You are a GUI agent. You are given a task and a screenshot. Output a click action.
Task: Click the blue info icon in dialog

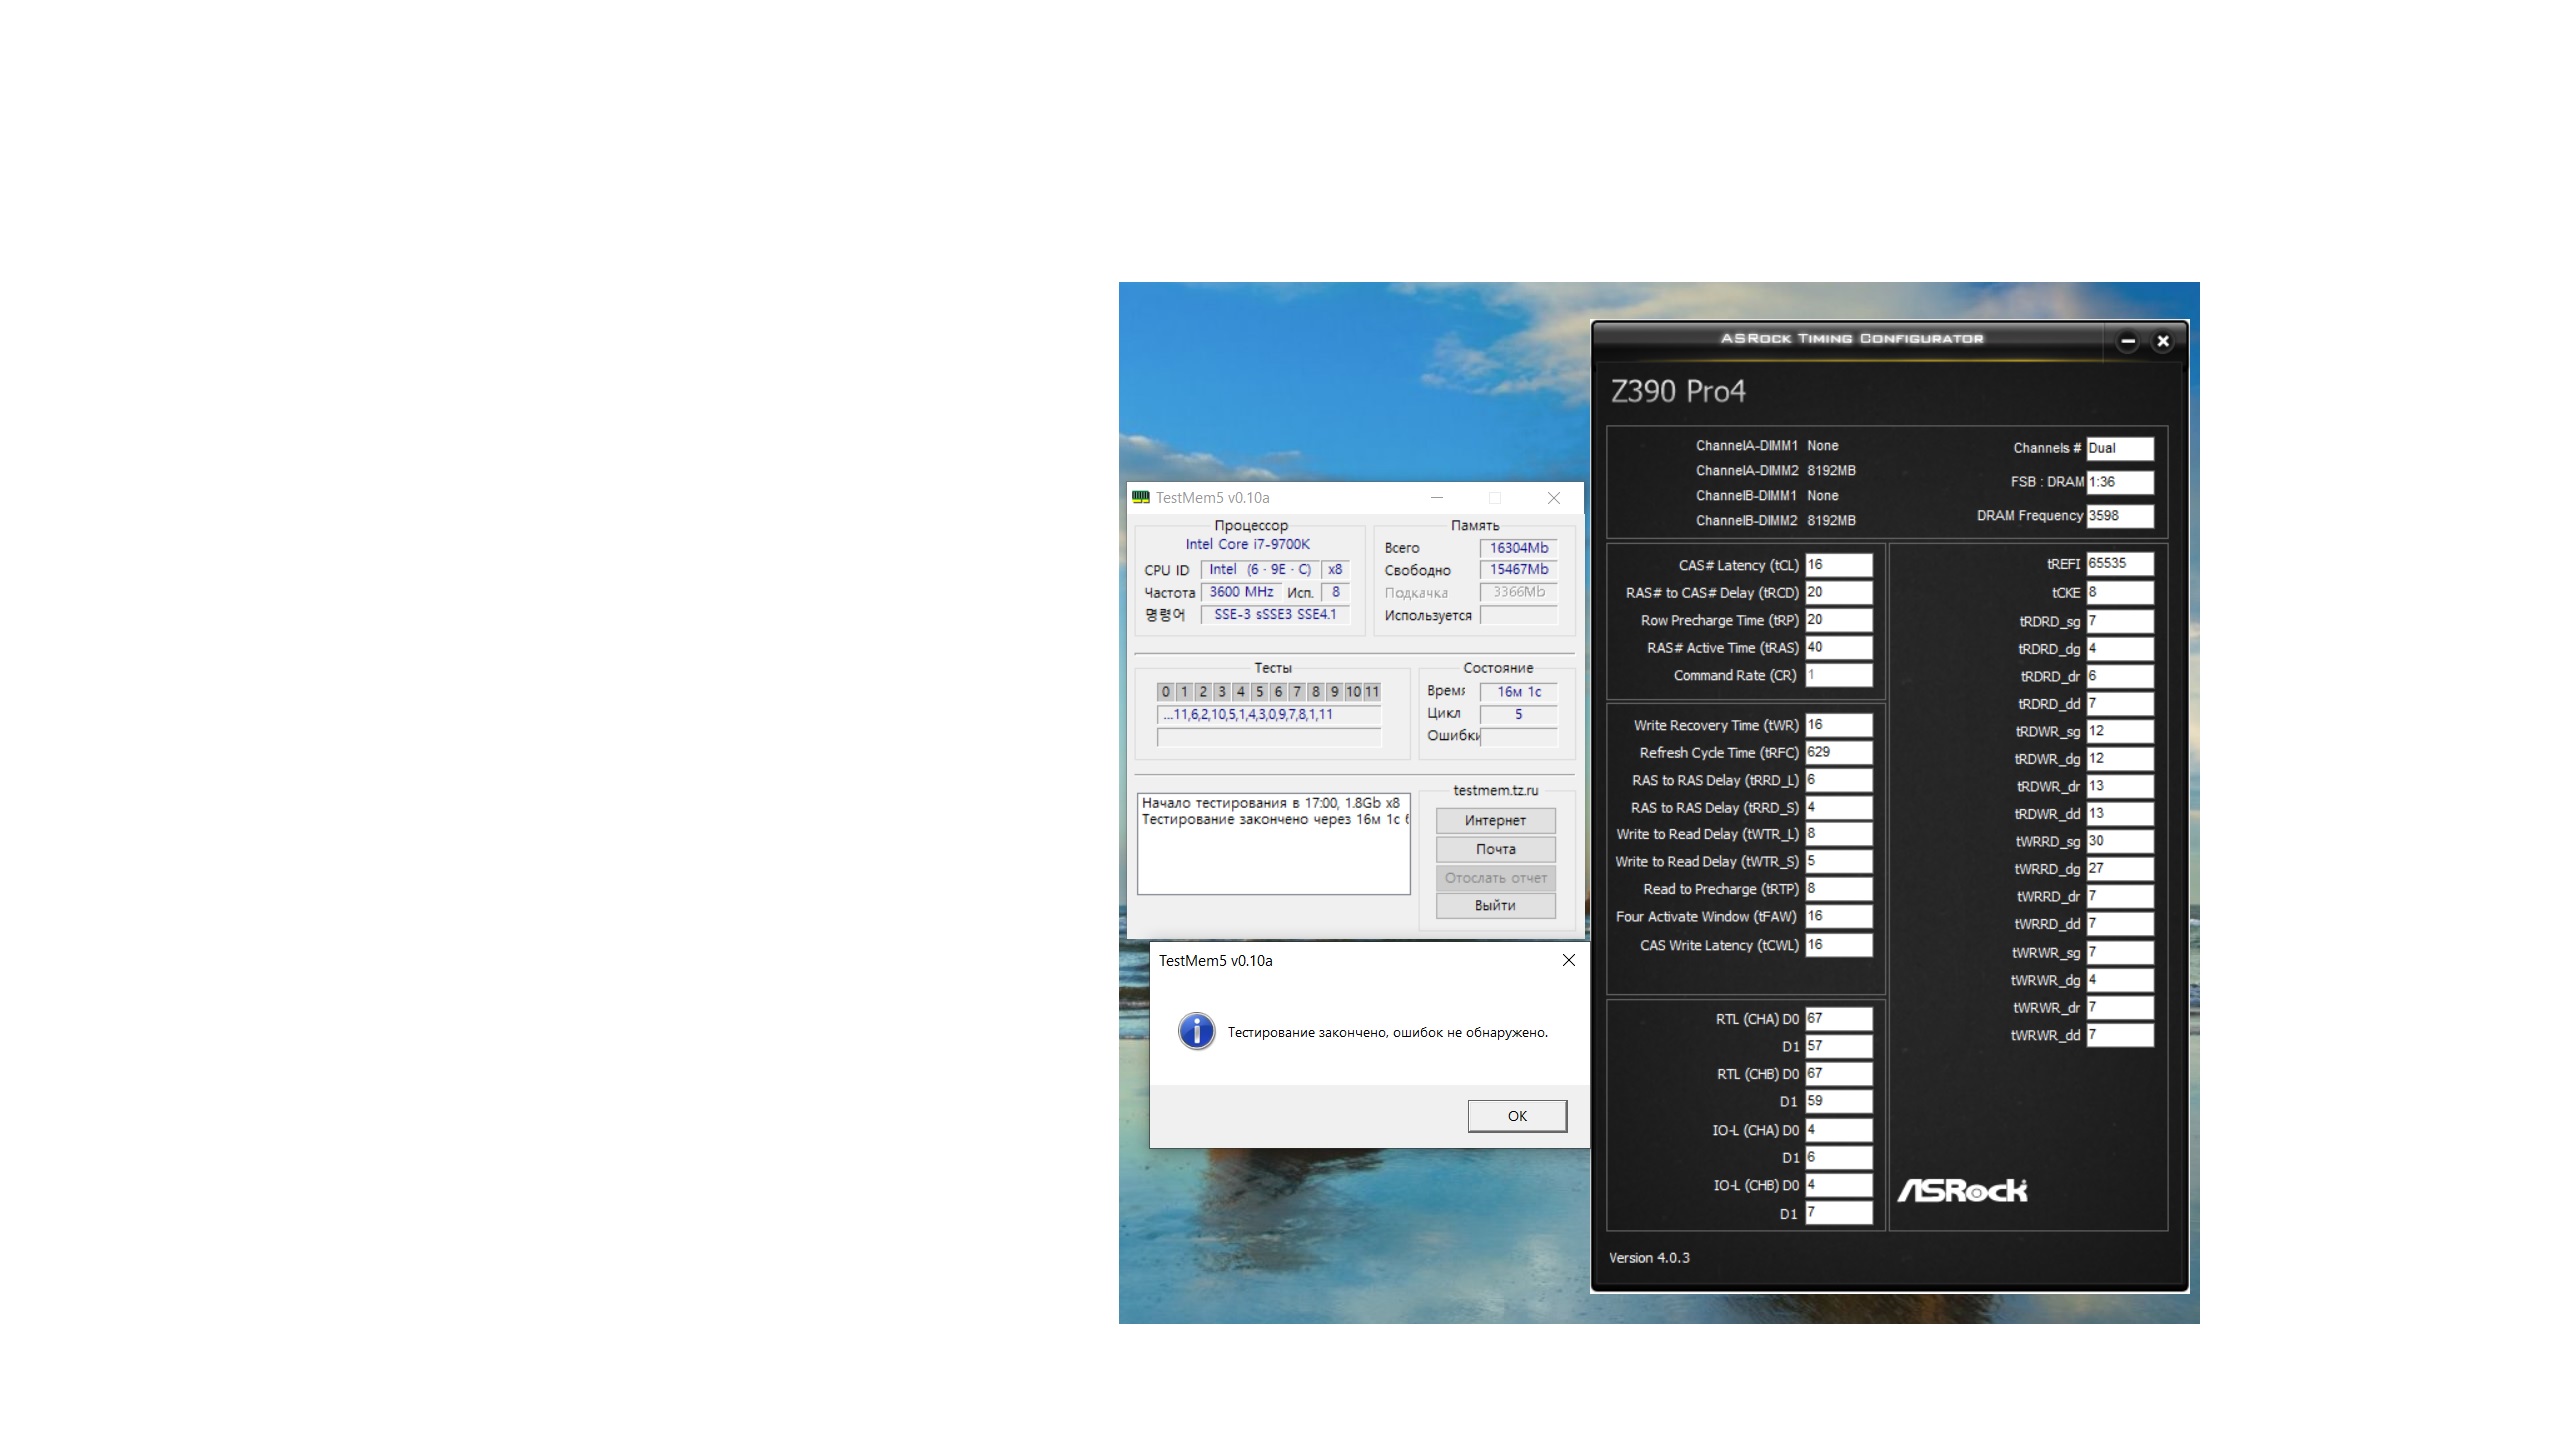click(x=1196, y=1031)
